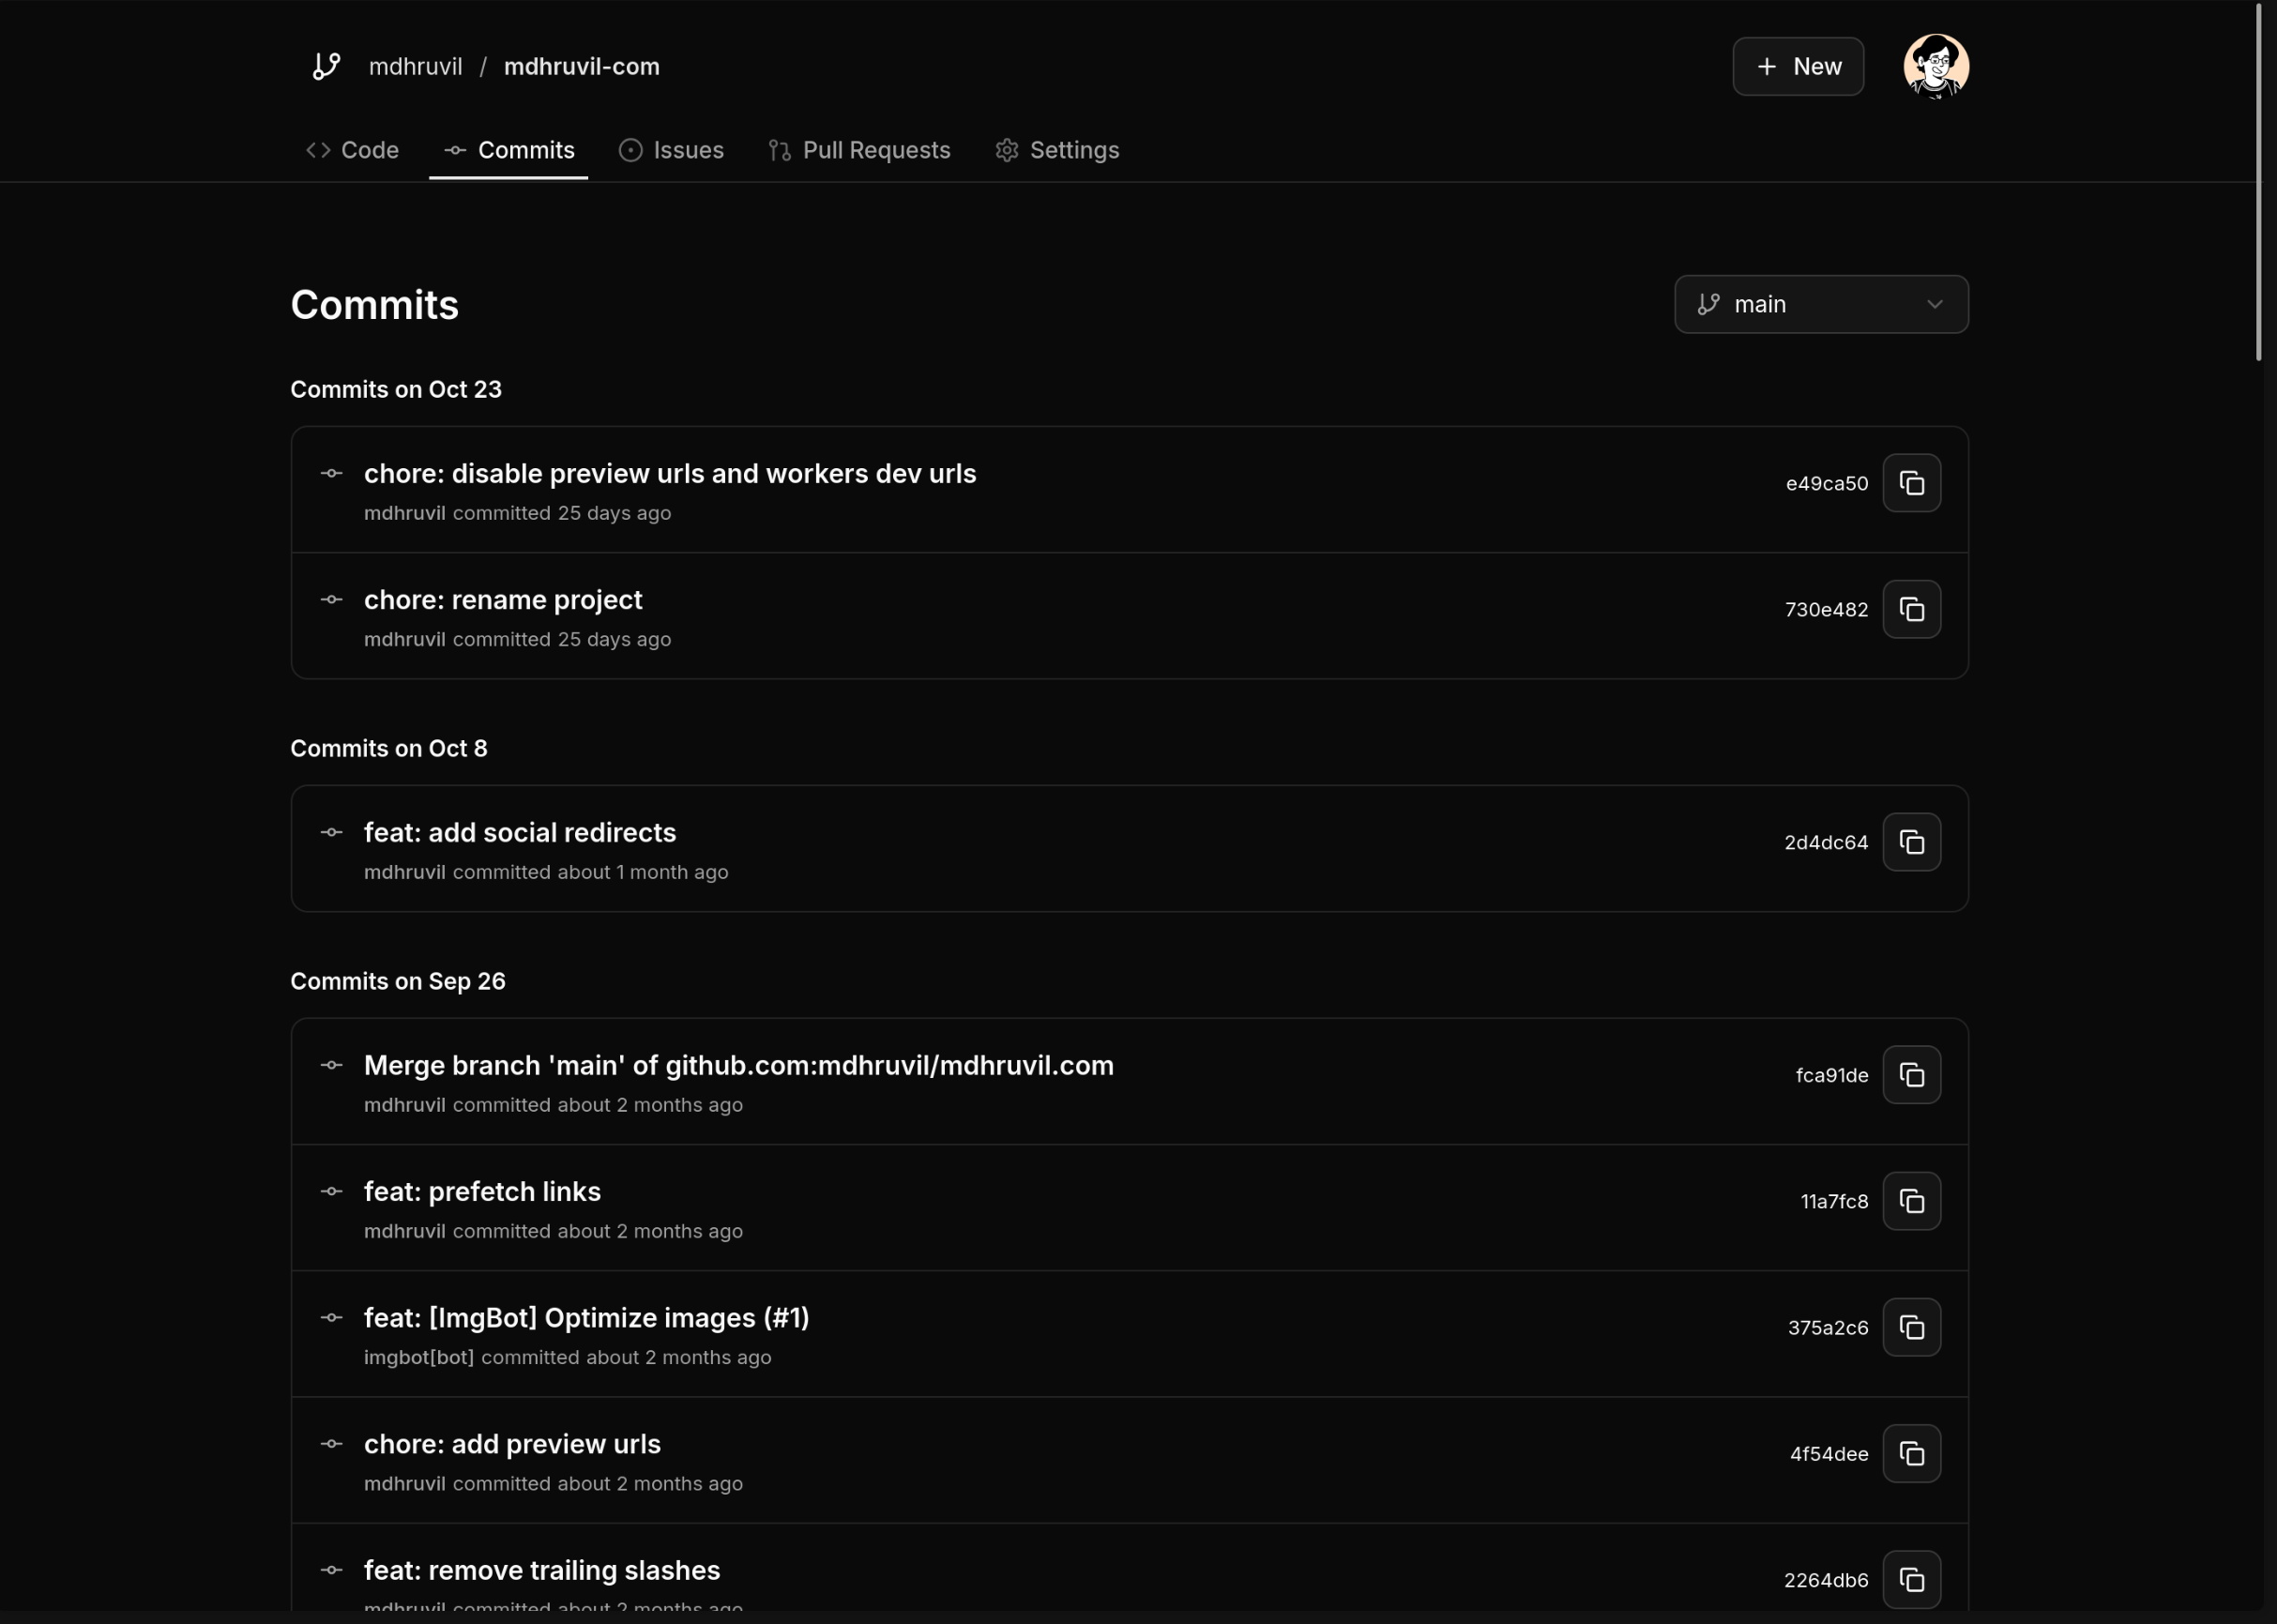Click the page vertical scrollbar
Screen dimensions: 2277x1624
point(2258,180)
